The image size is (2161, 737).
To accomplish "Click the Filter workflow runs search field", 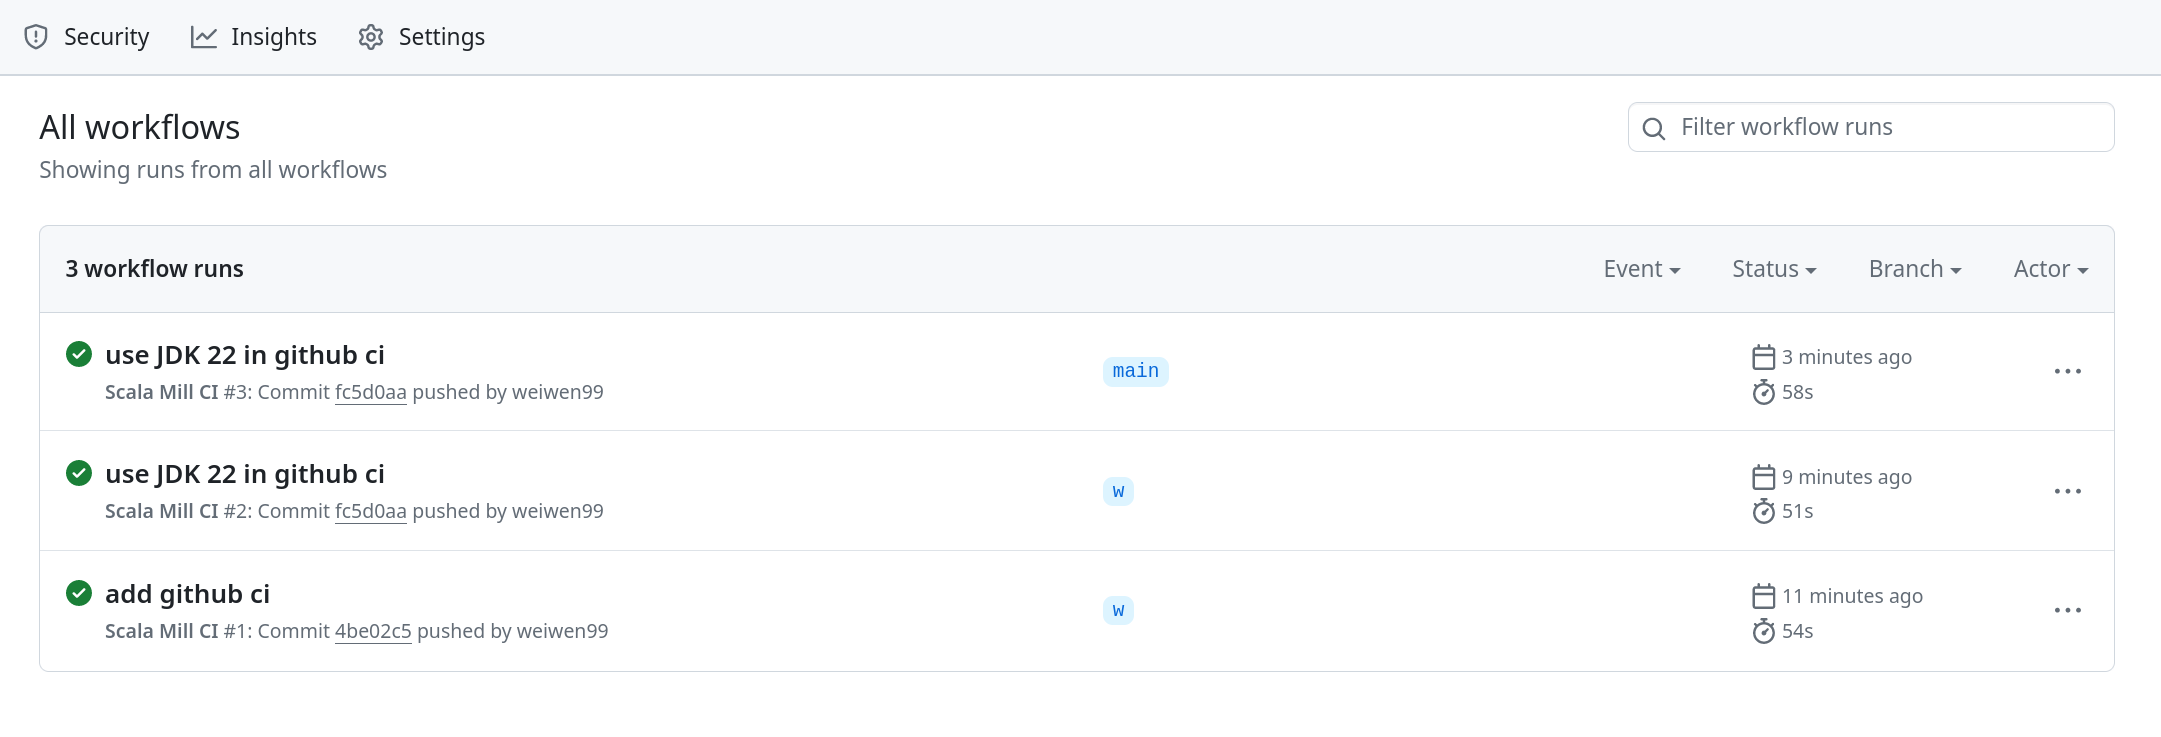I will (x=1871, y=127).
